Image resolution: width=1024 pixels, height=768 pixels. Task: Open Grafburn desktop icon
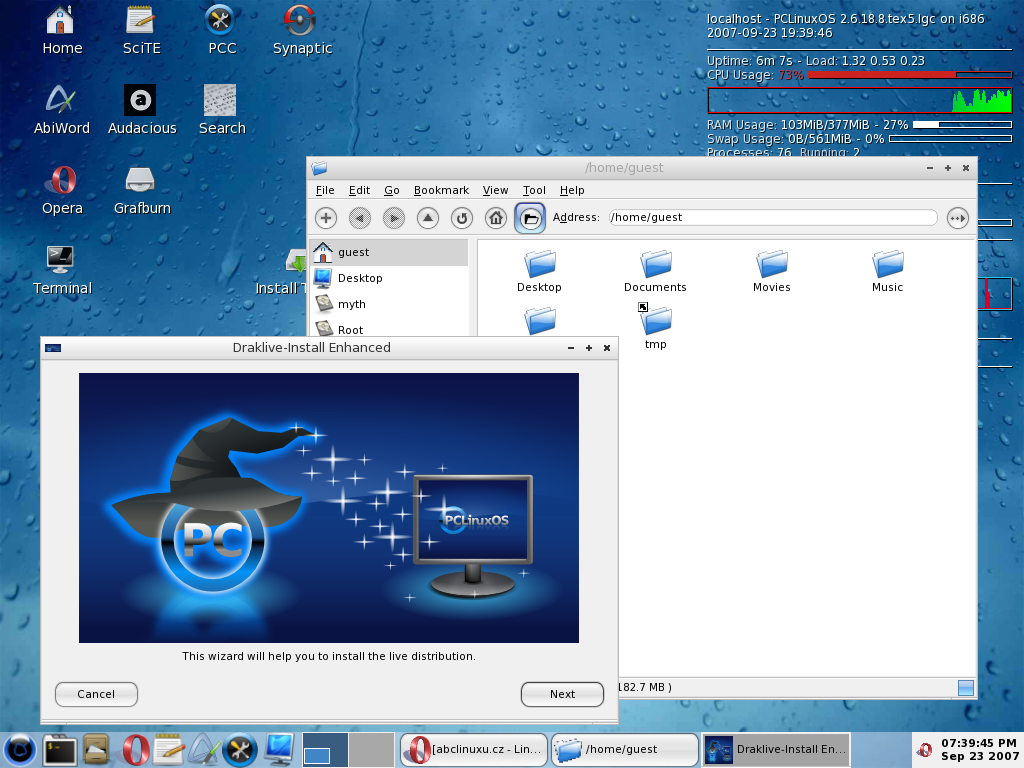141,190
